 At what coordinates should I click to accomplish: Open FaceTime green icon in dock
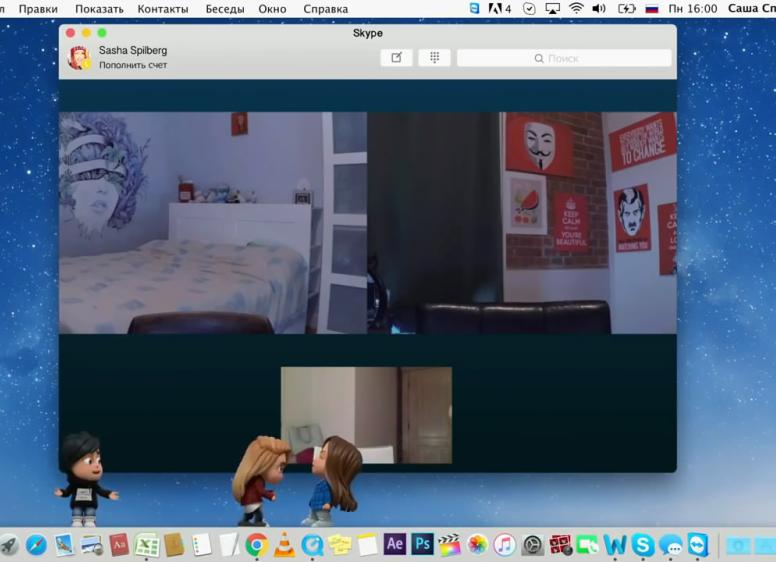point(587,545)
